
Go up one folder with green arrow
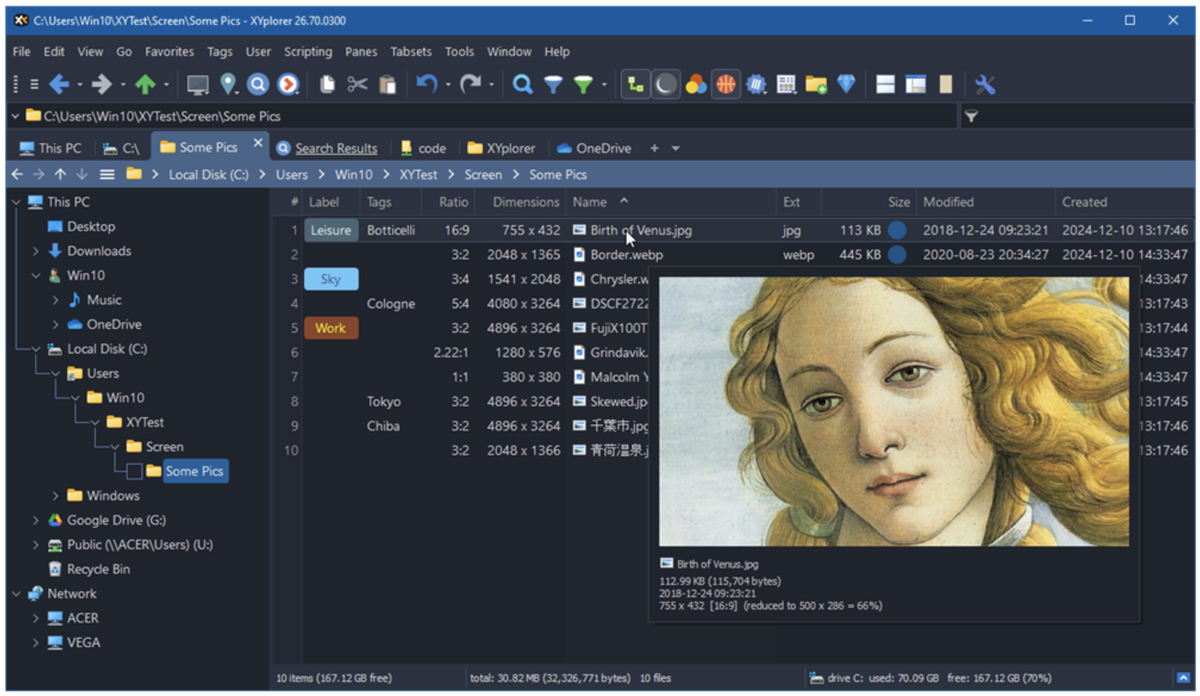[146, 85]
